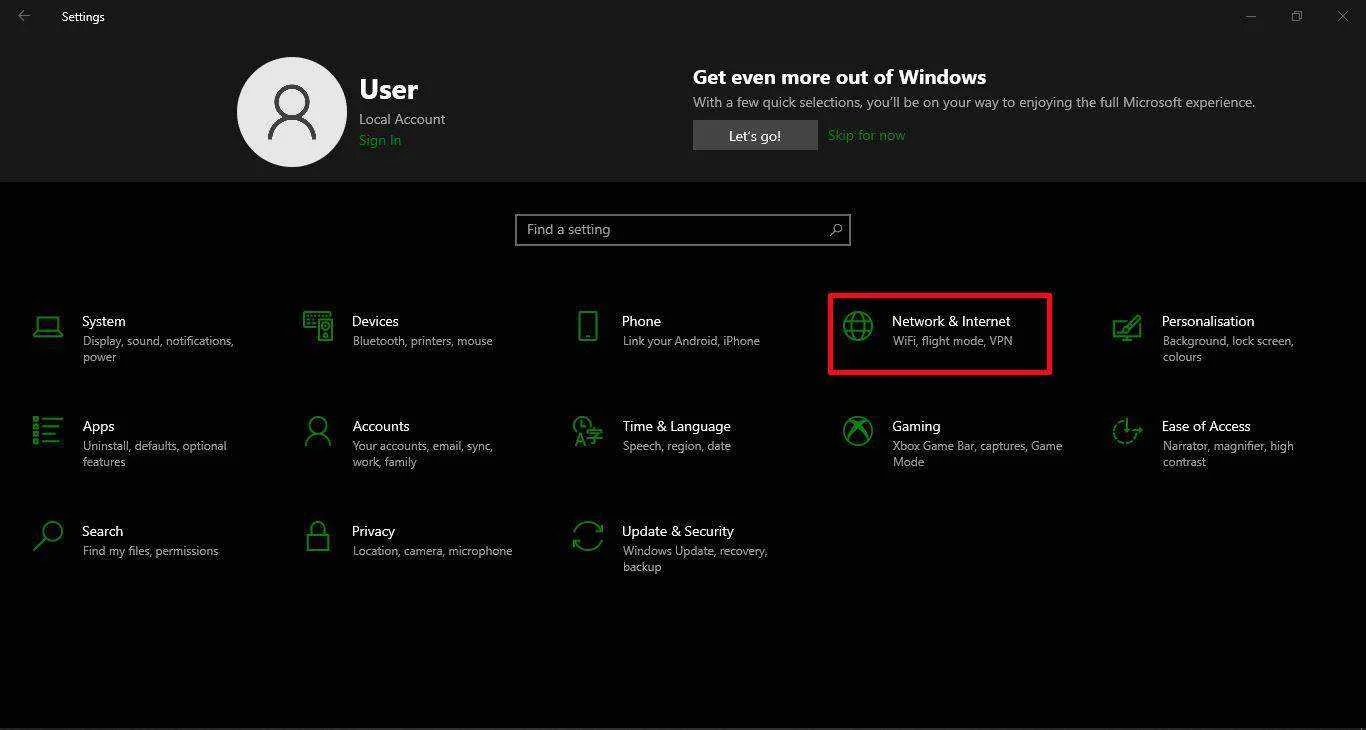The width and height of the screenshot is (1366, 730).
Task: Open the Personalisation paintbrush icon
Action: click(1127, 327)
